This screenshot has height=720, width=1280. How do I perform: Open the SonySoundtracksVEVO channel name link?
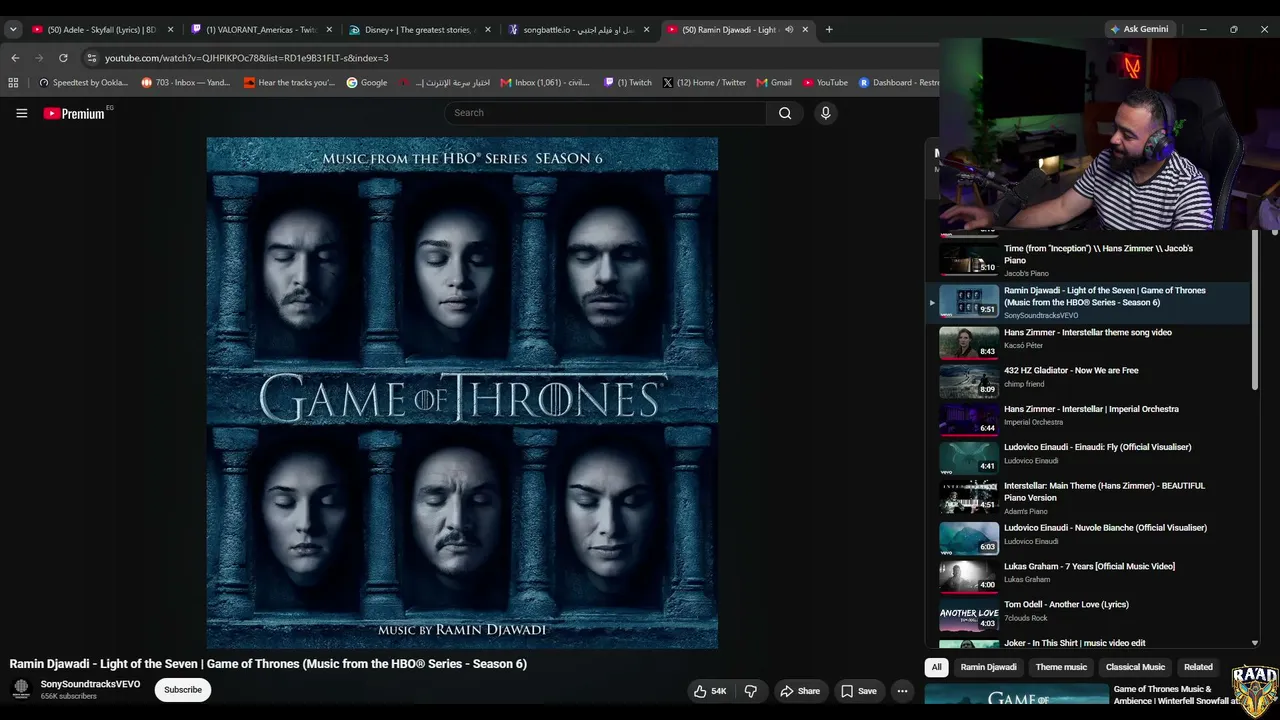[x=90, y=685]
